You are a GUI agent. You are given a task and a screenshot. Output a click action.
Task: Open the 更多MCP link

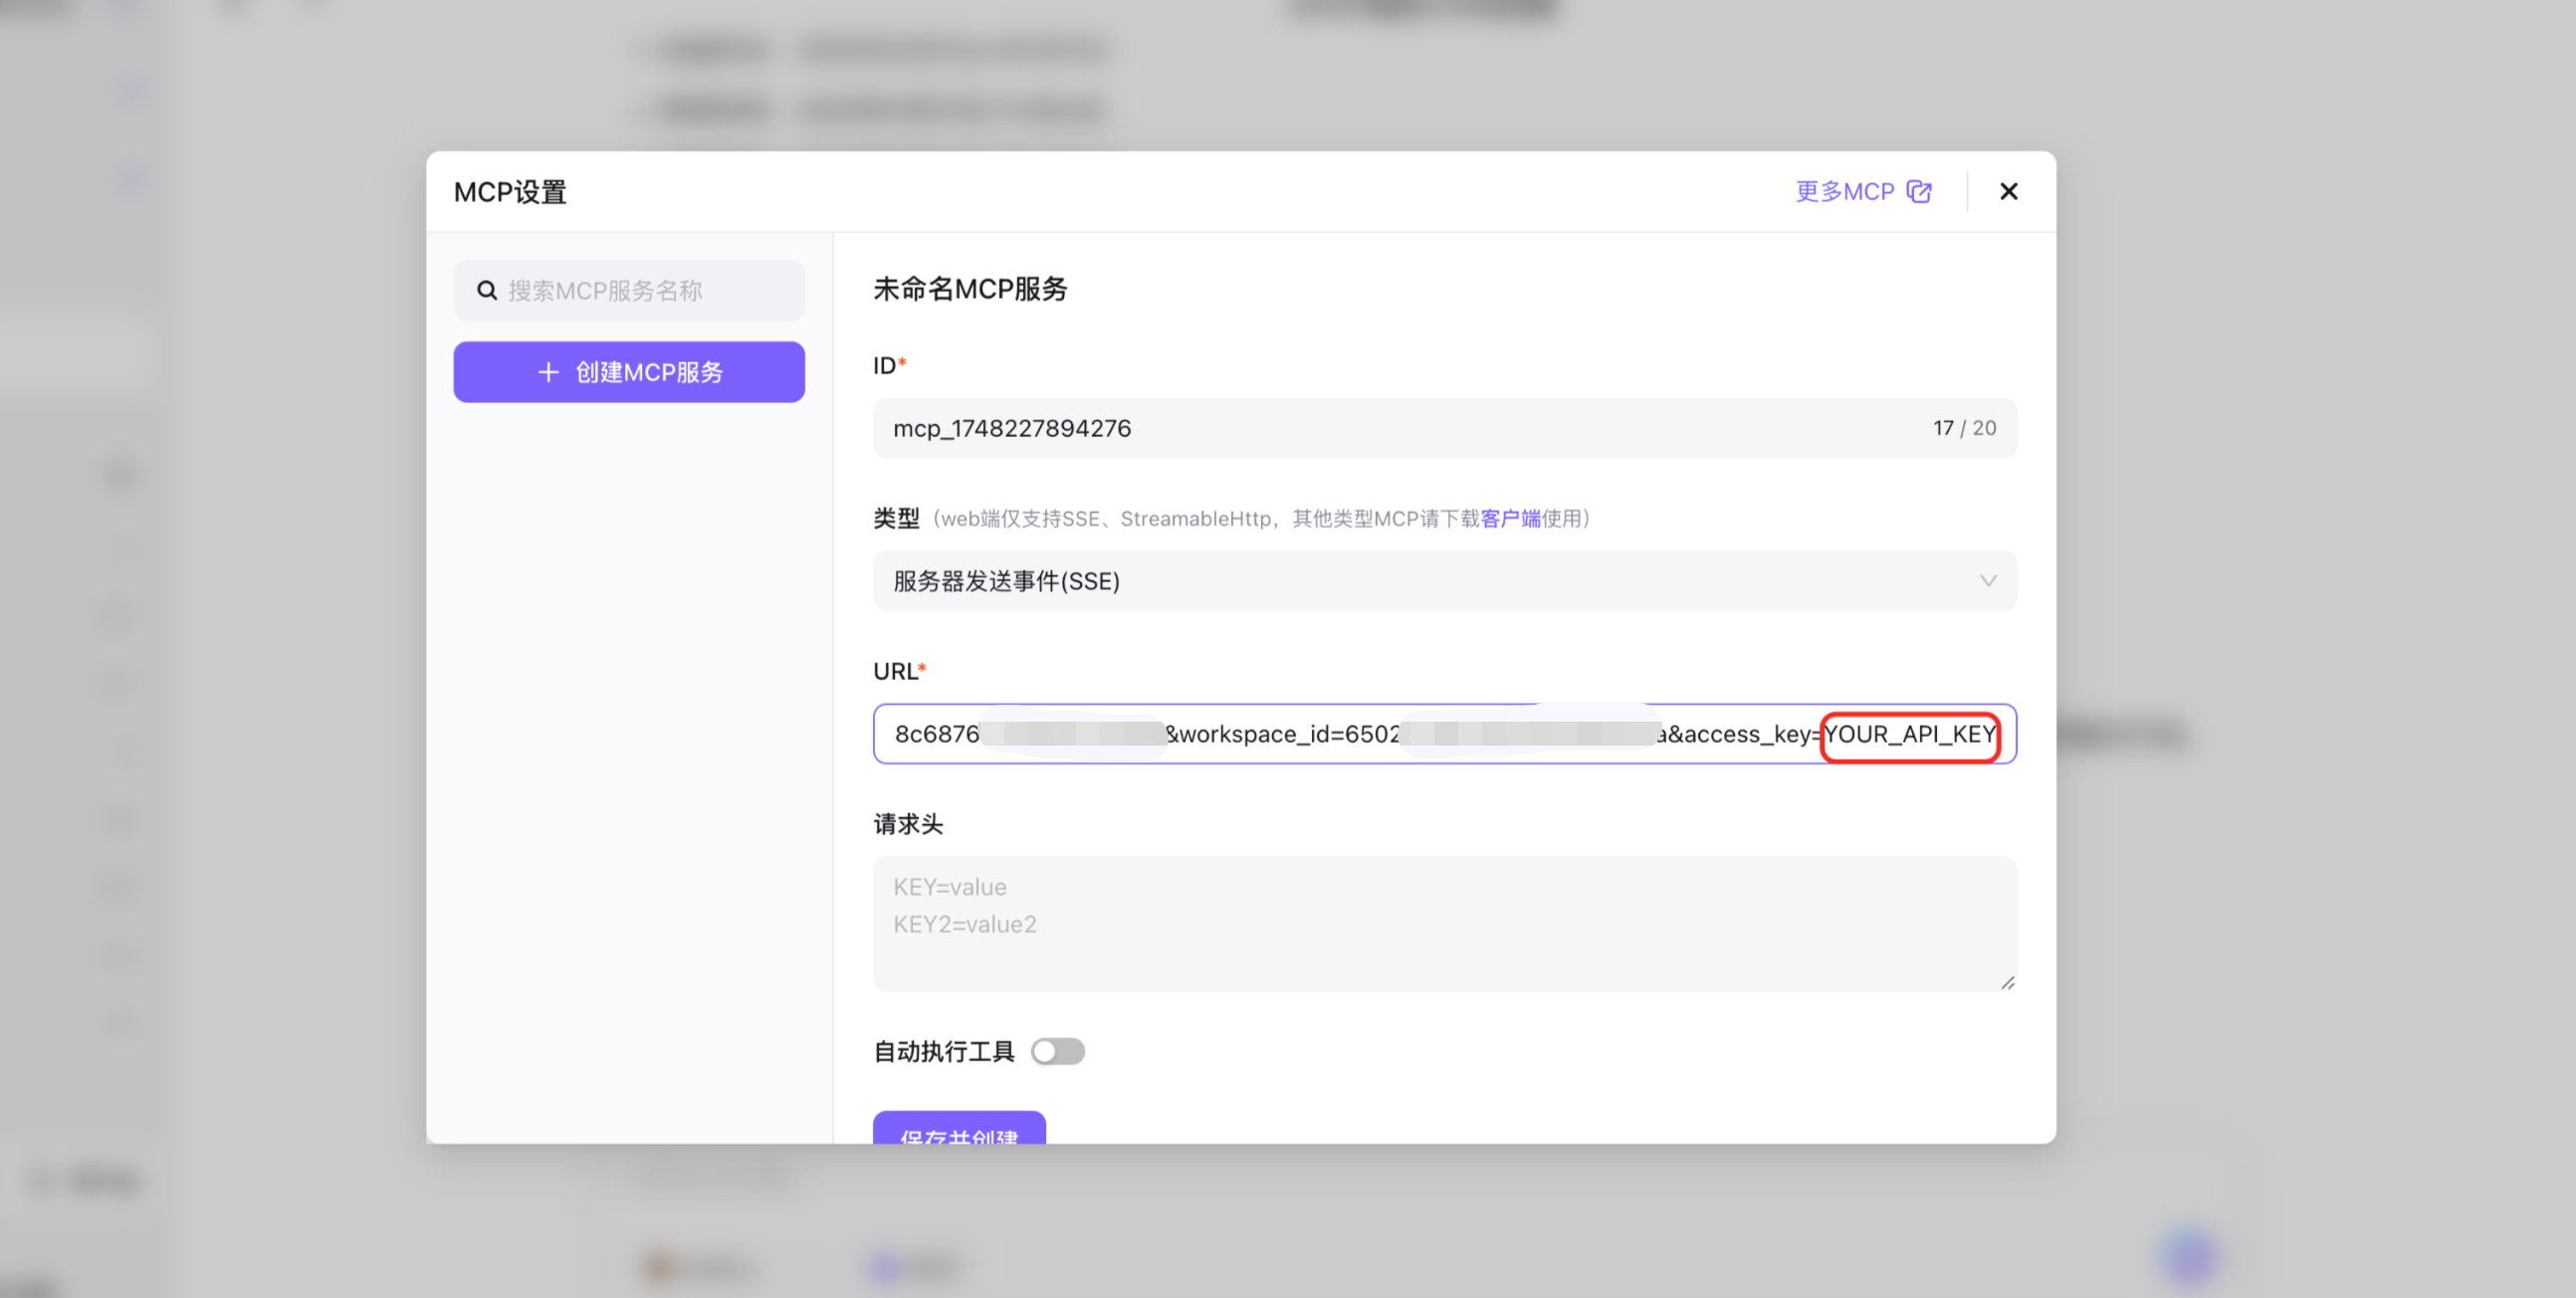(x=1845, y=191)
